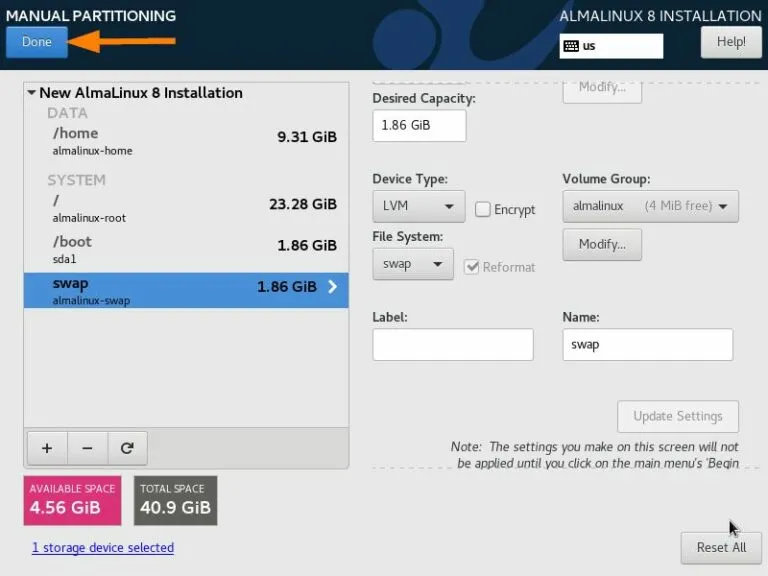Open the Device Type LVM dropdown
This screenshot has height=576, width=768.
[x=419, y=206]
